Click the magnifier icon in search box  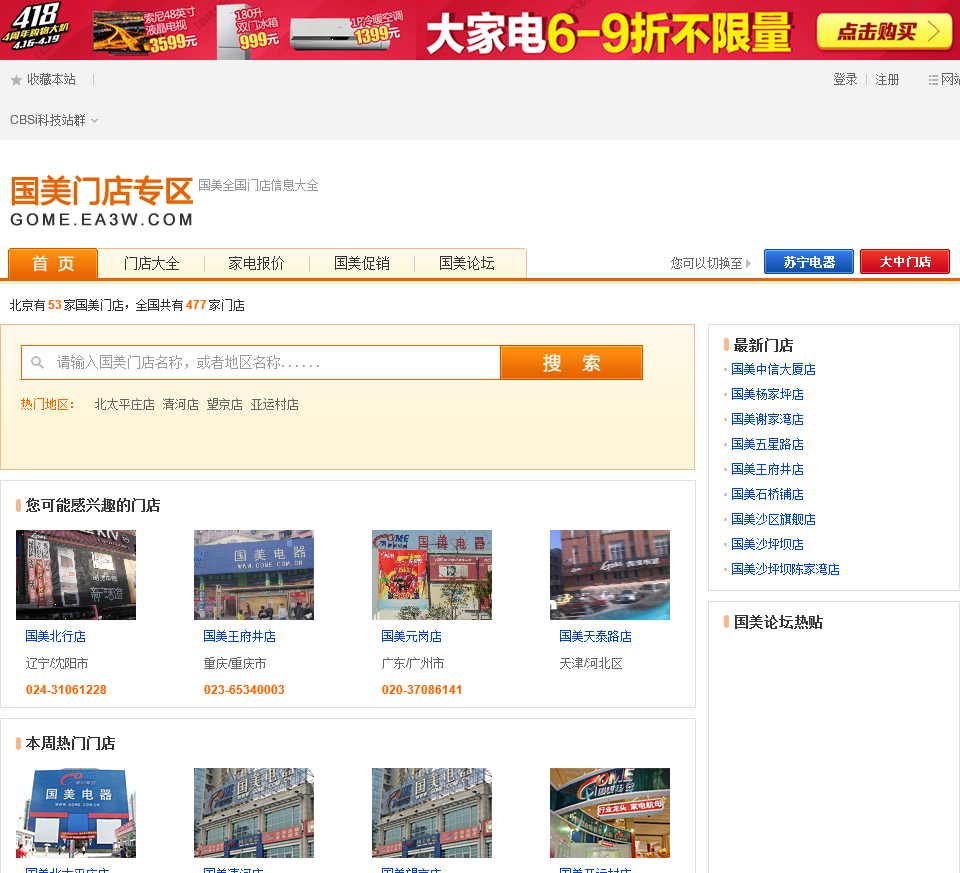37,362
